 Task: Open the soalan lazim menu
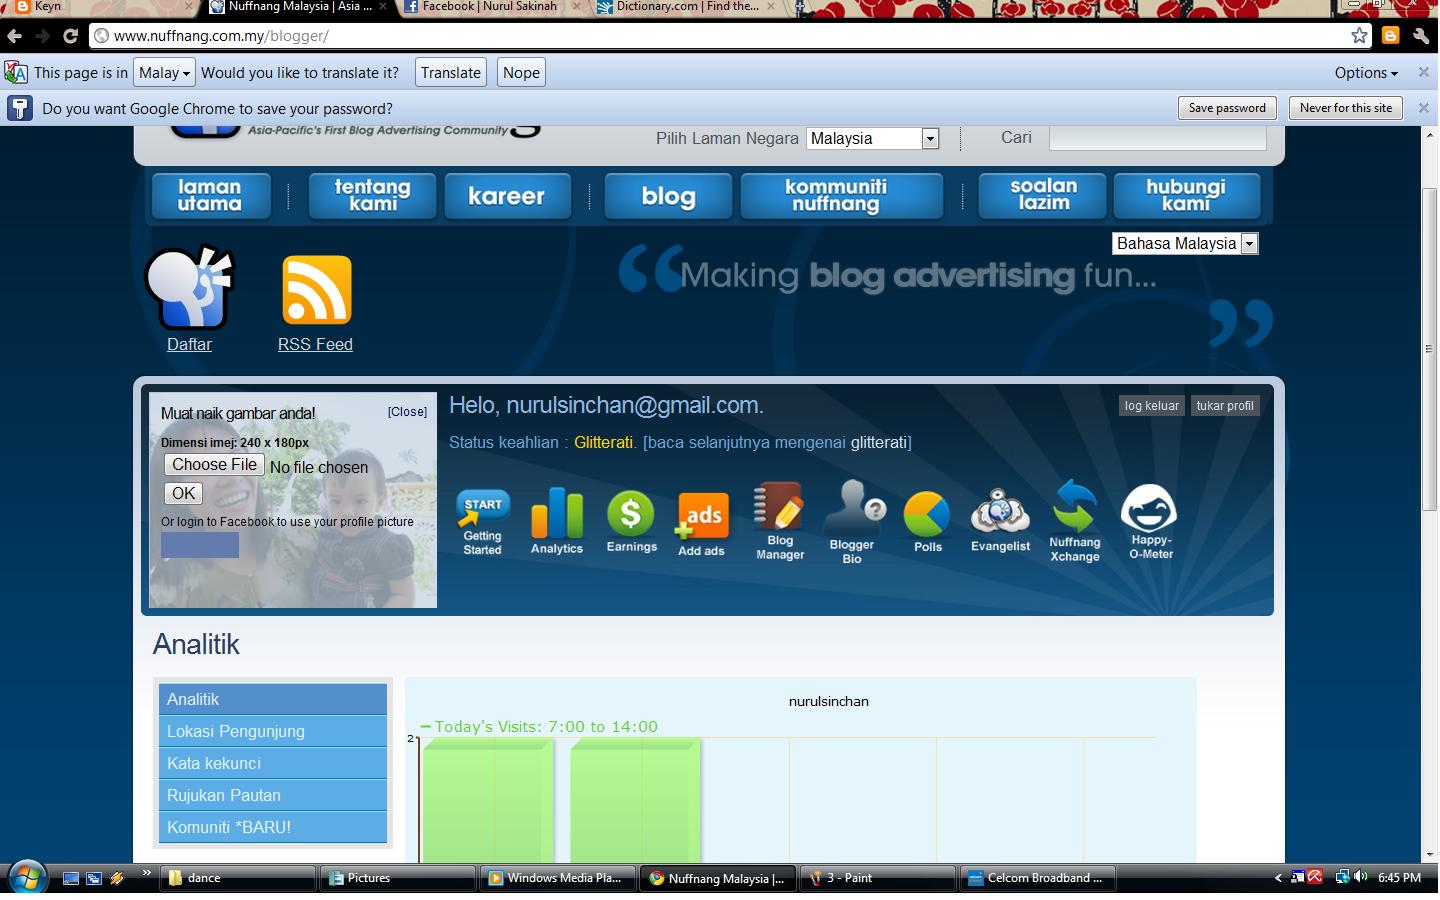pos(1043,194)
